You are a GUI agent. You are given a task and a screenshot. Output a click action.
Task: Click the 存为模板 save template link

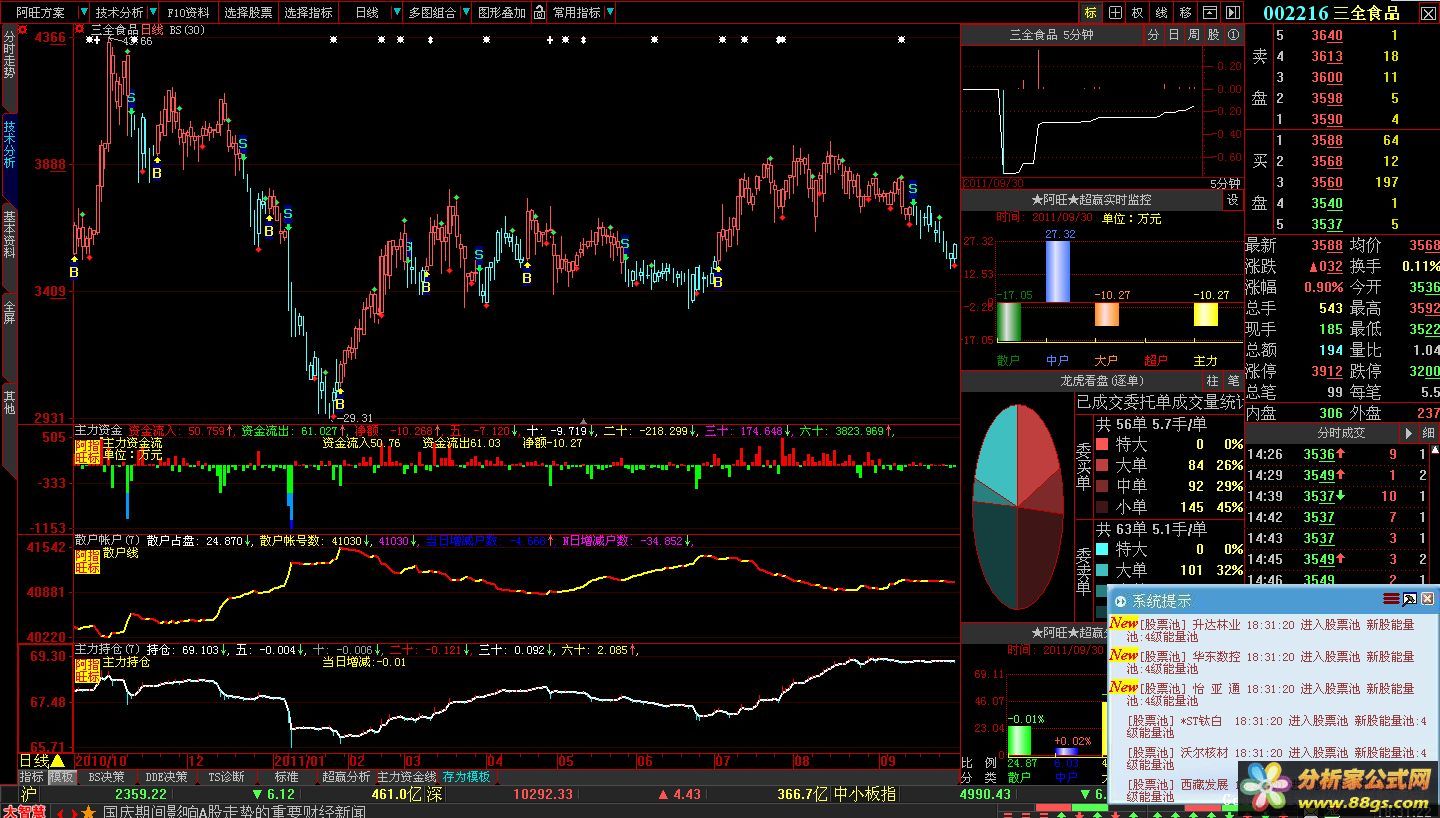(467, 777)
